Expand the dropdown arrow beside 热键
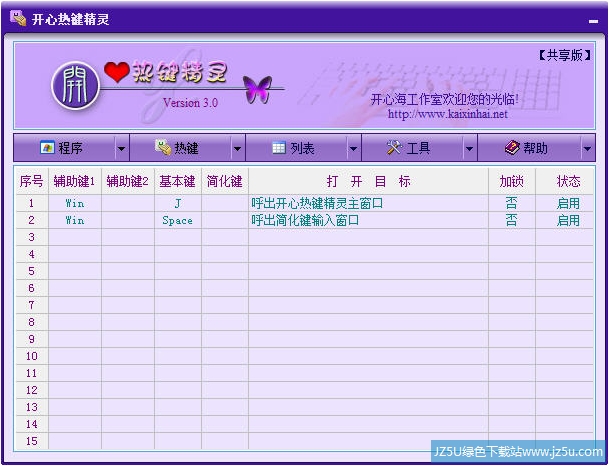Image resolution: width=609 pixels, height=466 pixels. pyautogui.click(x=237, y=148)
